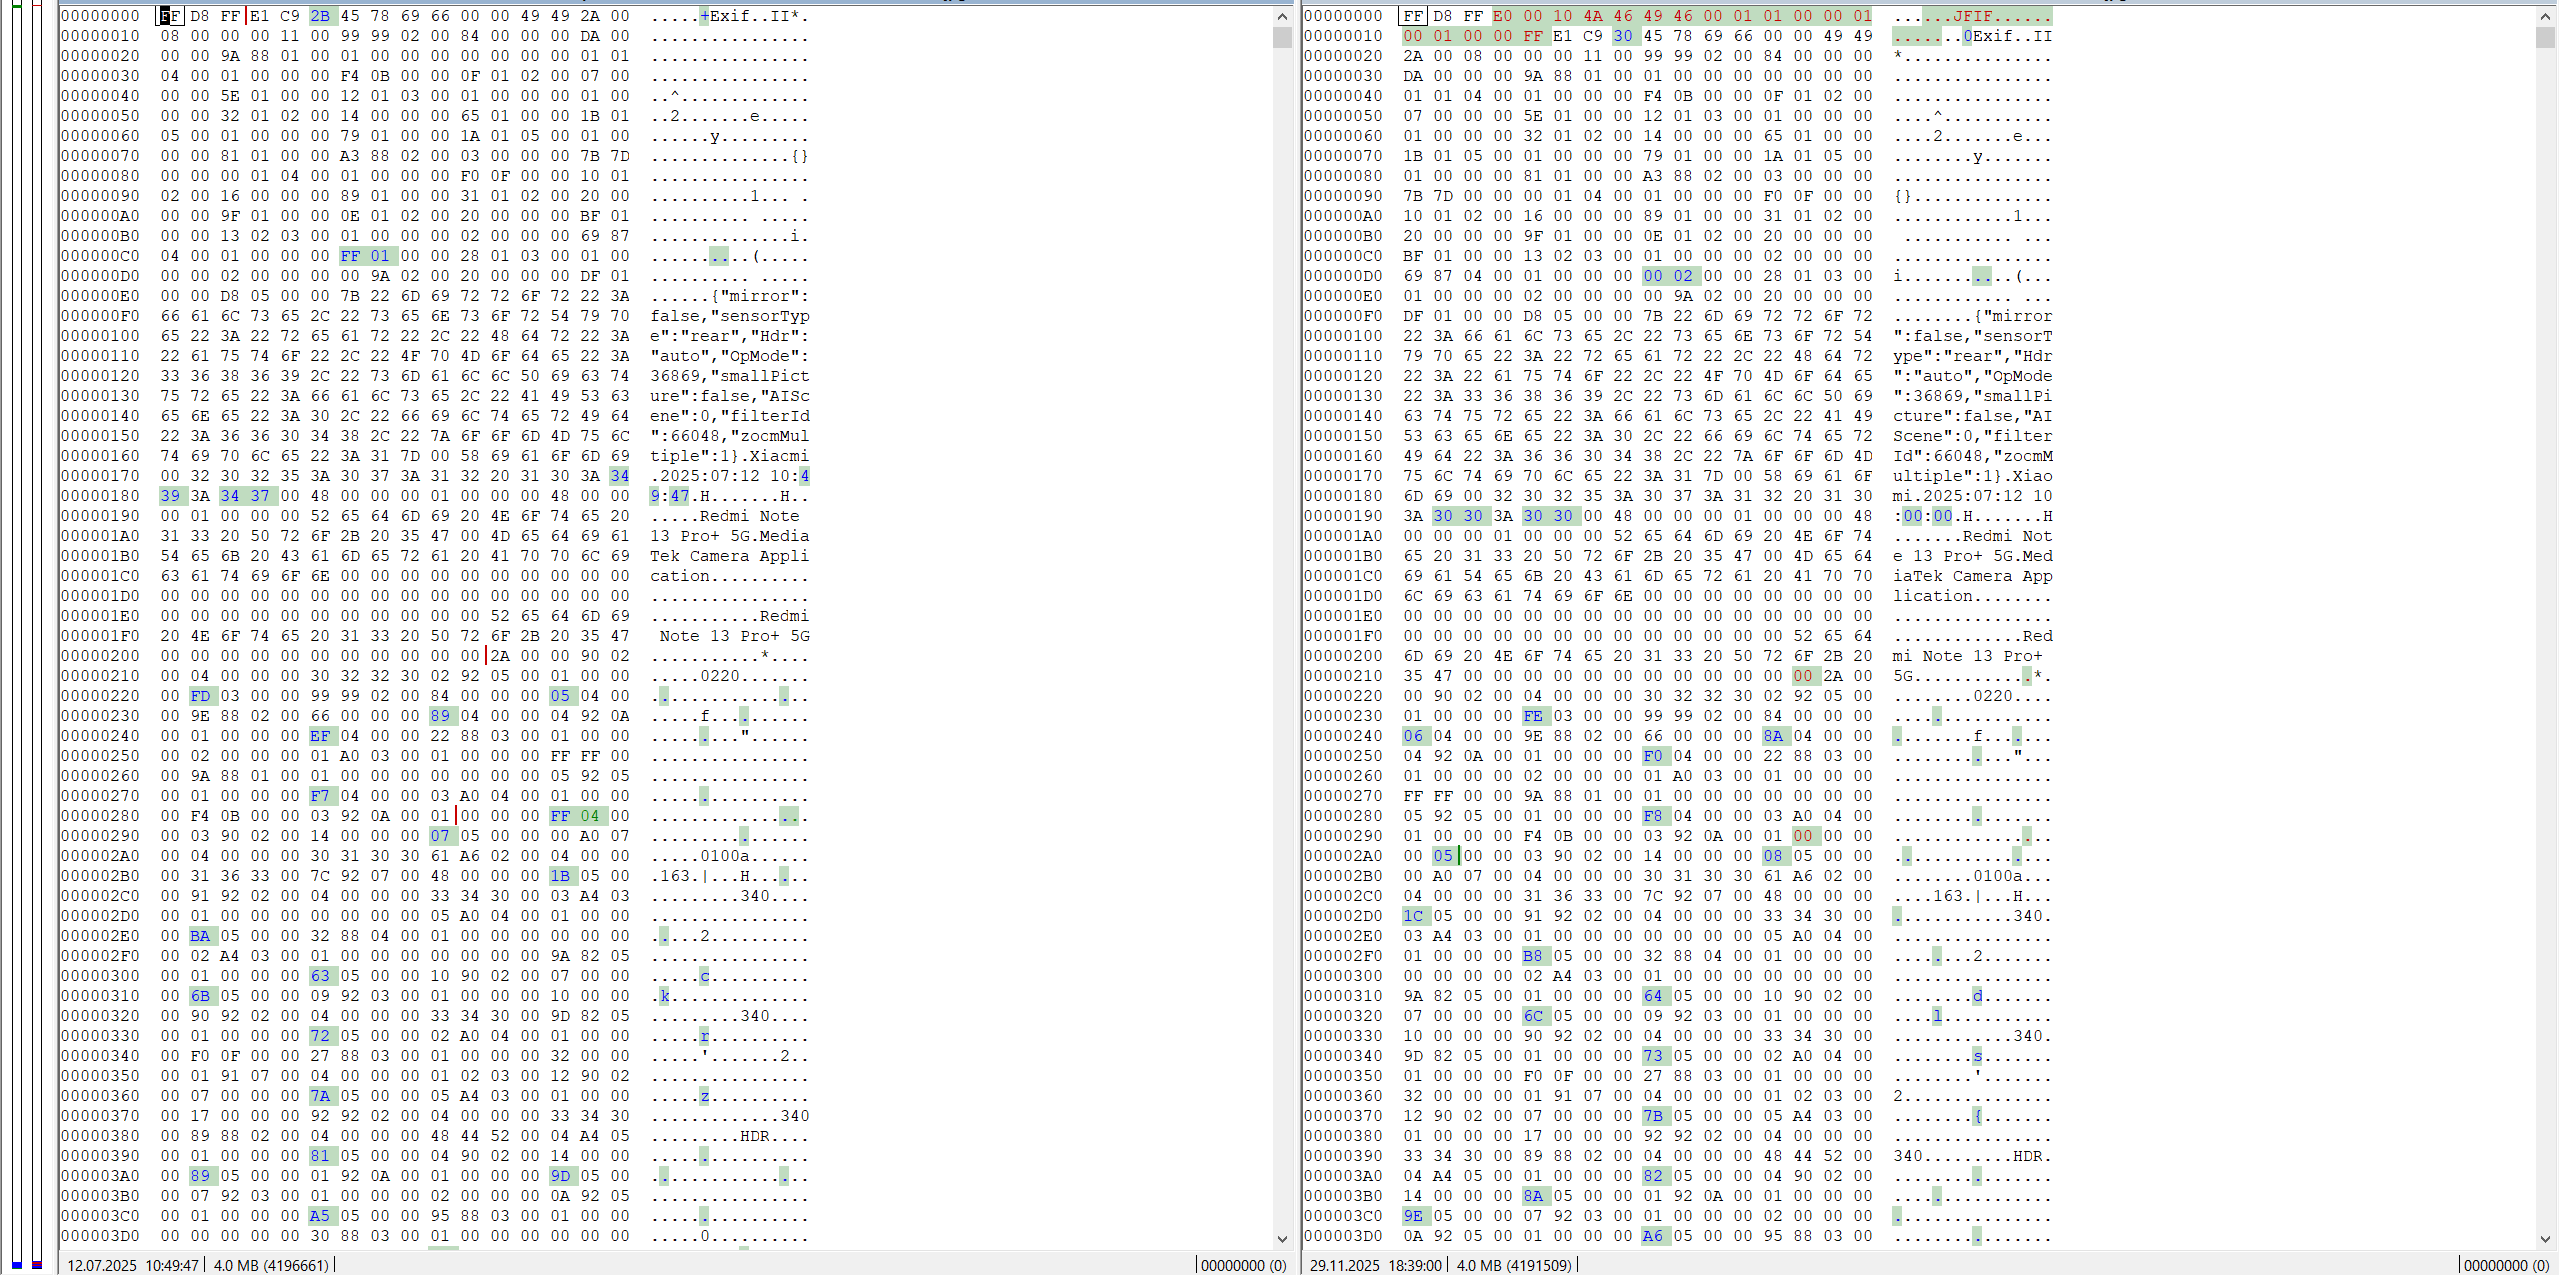Click right pane offset 00000200

1343,656
